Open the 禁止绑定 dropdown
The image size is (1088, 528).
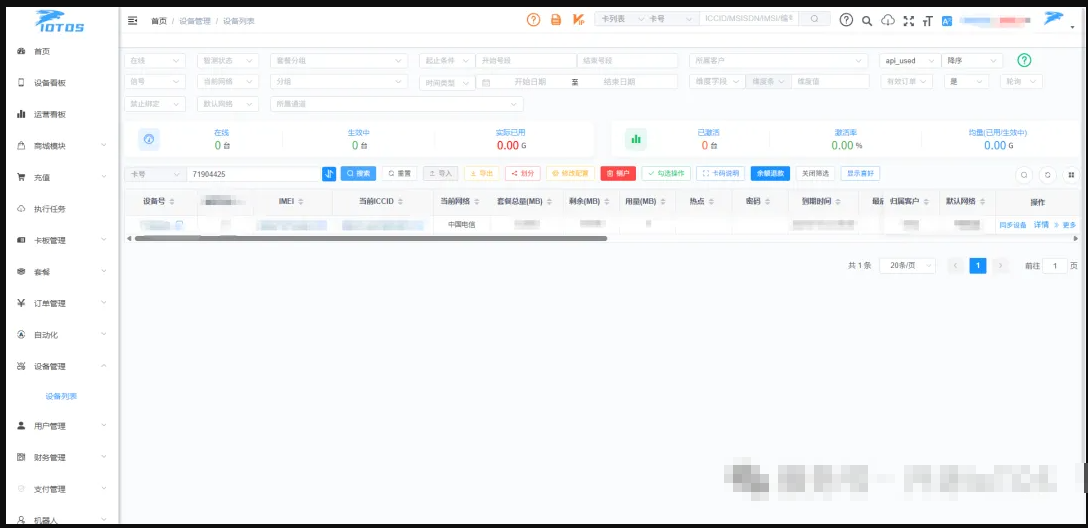(x=155, y=103)
